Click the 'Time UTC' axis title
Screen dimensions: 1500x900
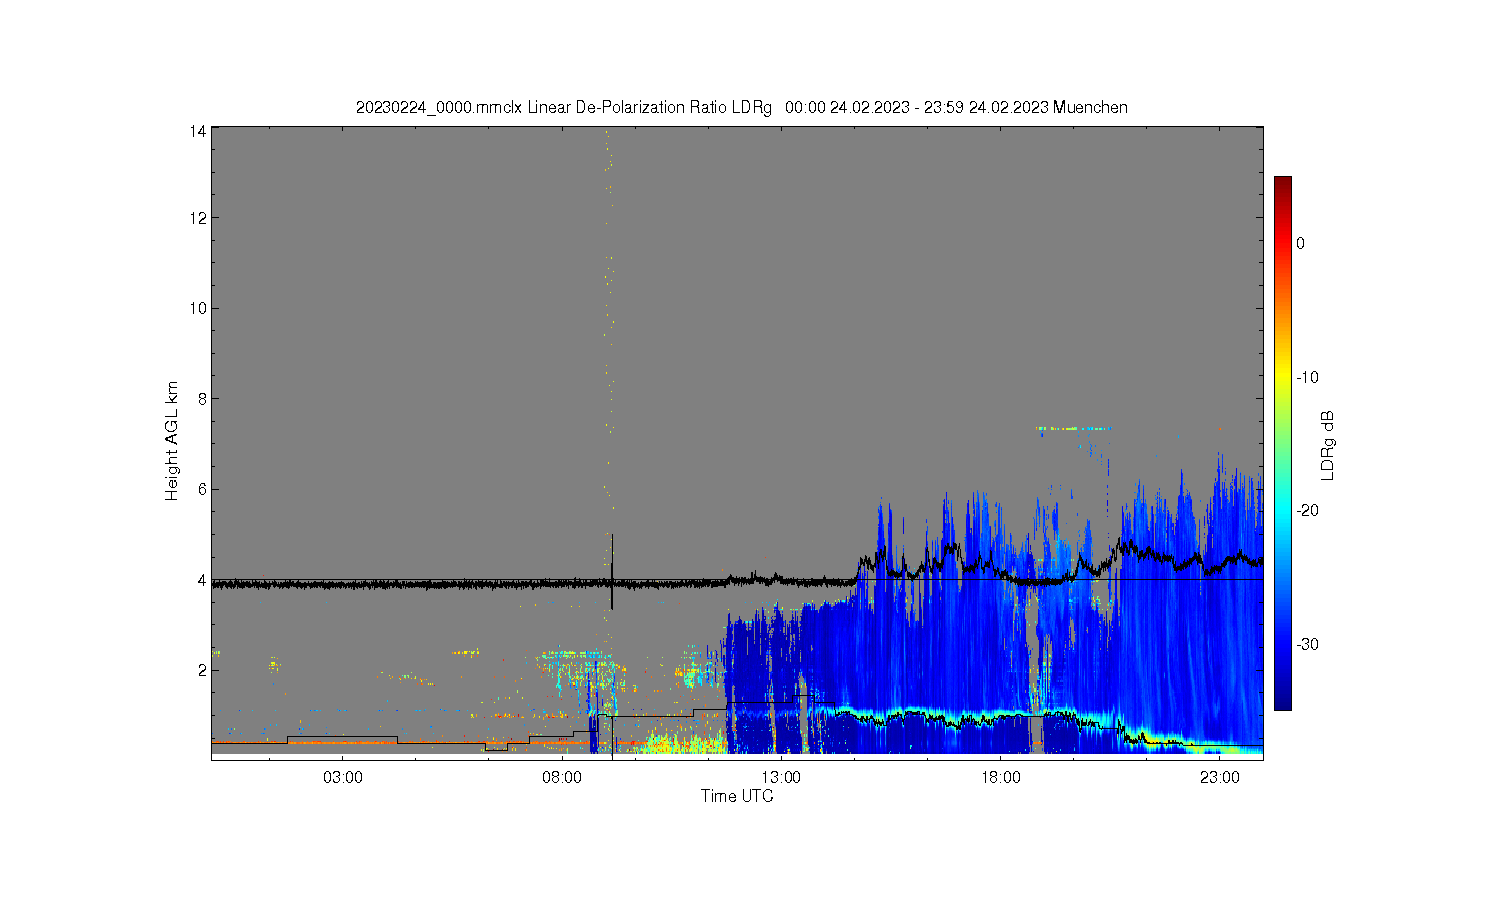[x=737, y=796]
